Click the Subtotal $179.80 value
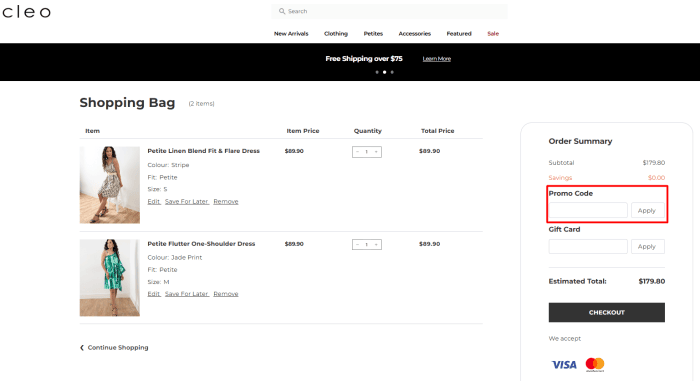 (654, 163)
